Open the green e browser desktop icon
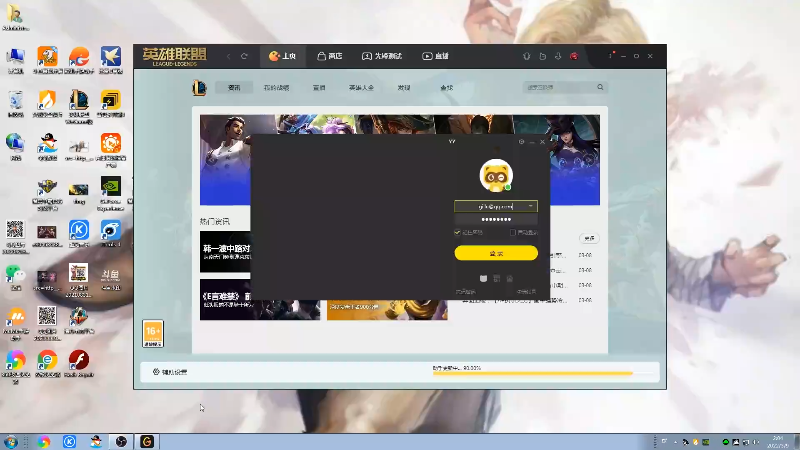Viewport: 800px width, 450px height. click(47, 363)
